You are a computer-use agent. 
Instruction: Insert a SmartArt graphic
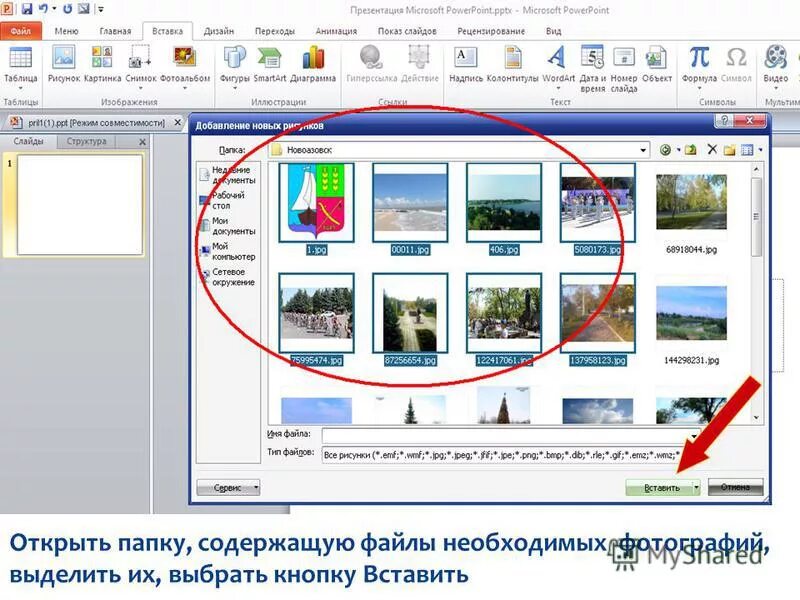[270, 64]
